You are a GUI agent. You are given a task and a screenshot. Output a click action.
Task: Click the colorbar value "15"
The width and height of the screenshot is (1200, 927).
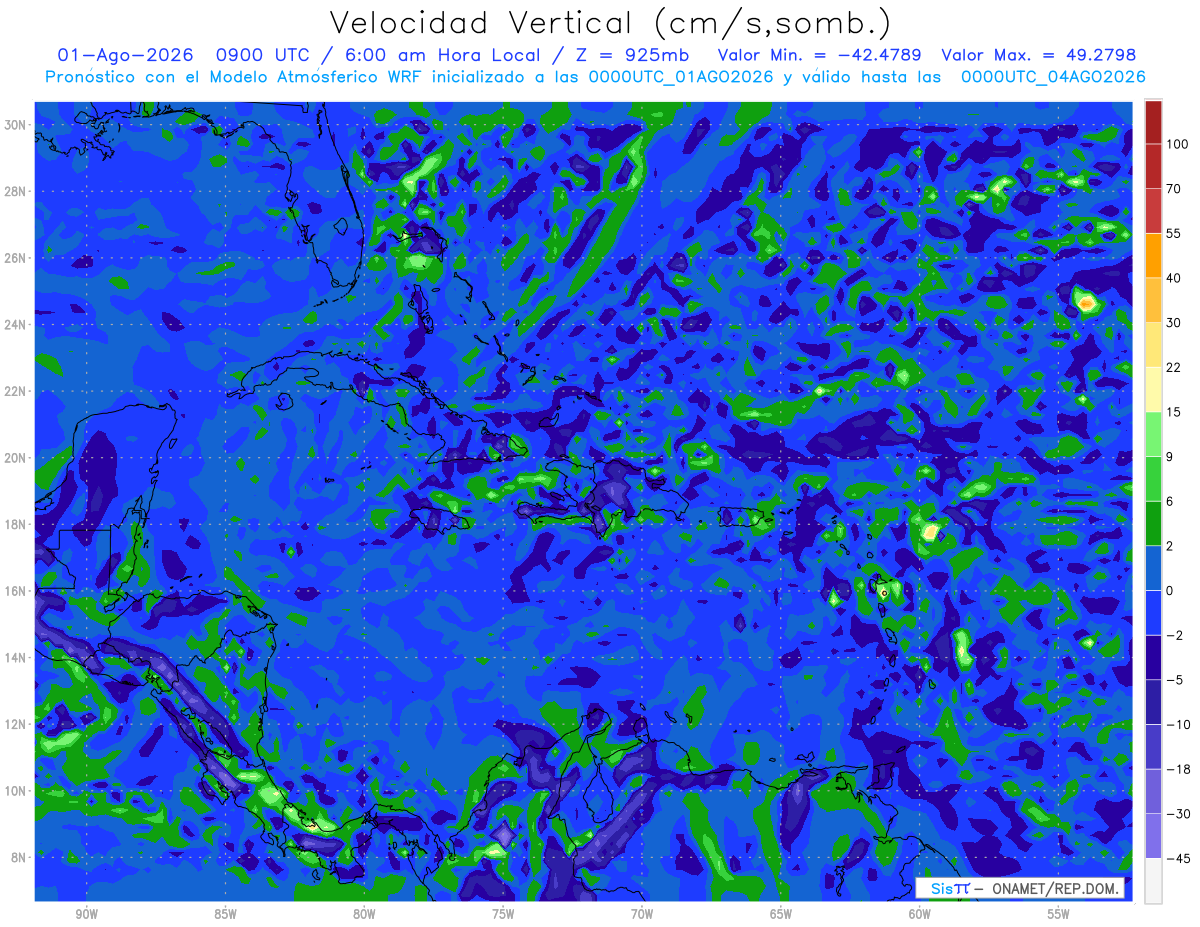pyautogui.click(x=1173, y=412)
